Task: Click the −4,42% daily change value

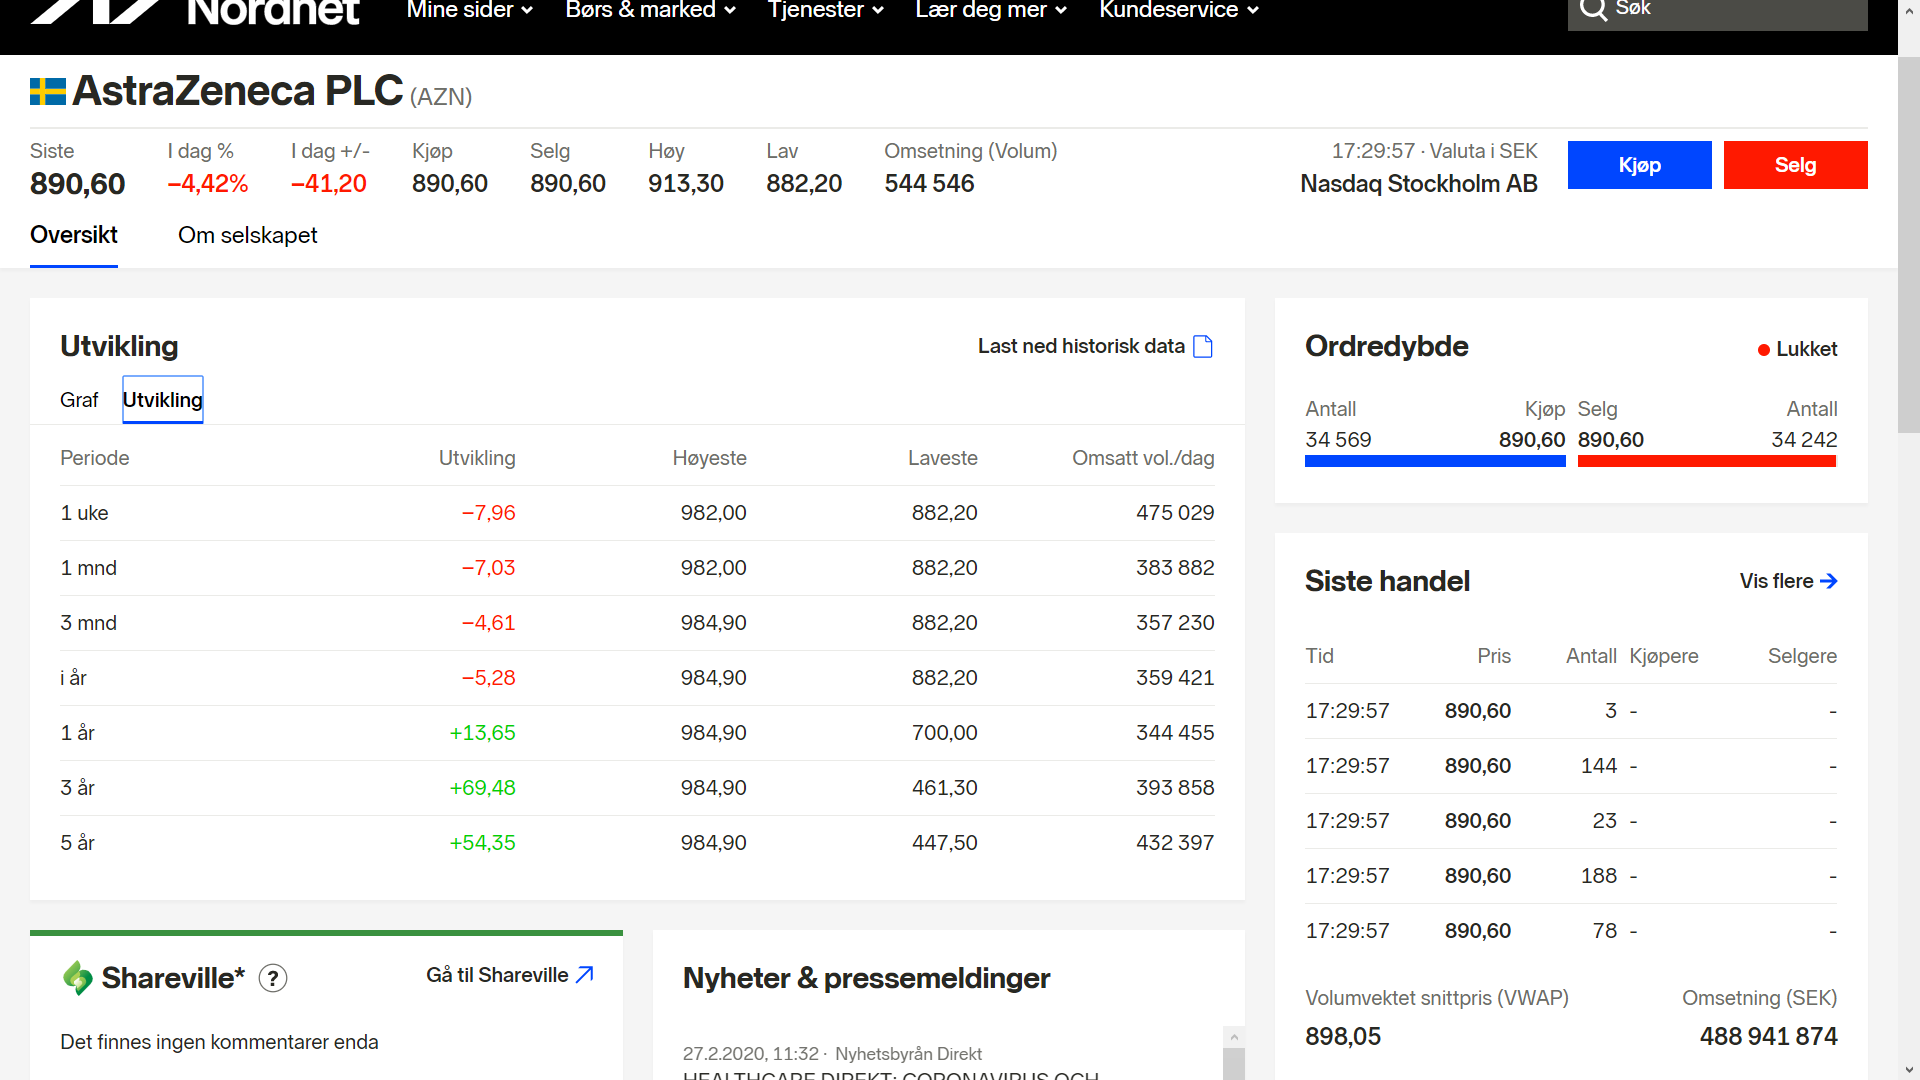Action: coord(208,184)
